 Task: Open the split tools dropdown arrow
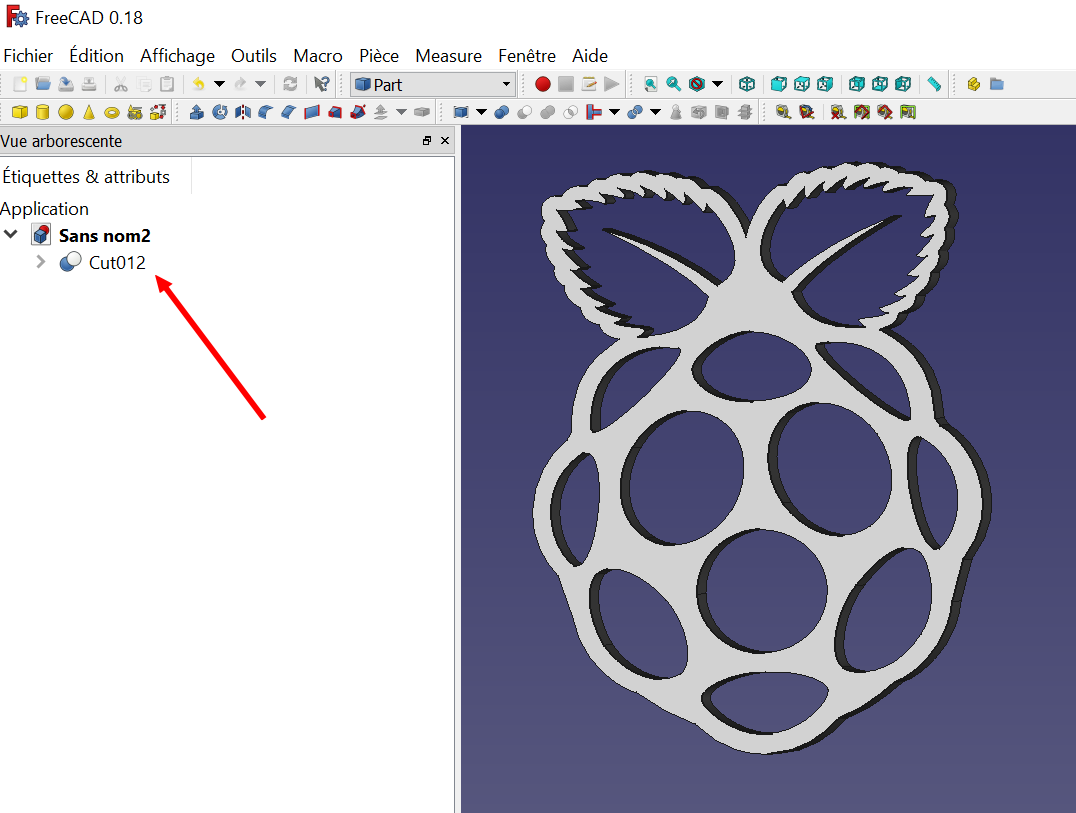[656, 112]
